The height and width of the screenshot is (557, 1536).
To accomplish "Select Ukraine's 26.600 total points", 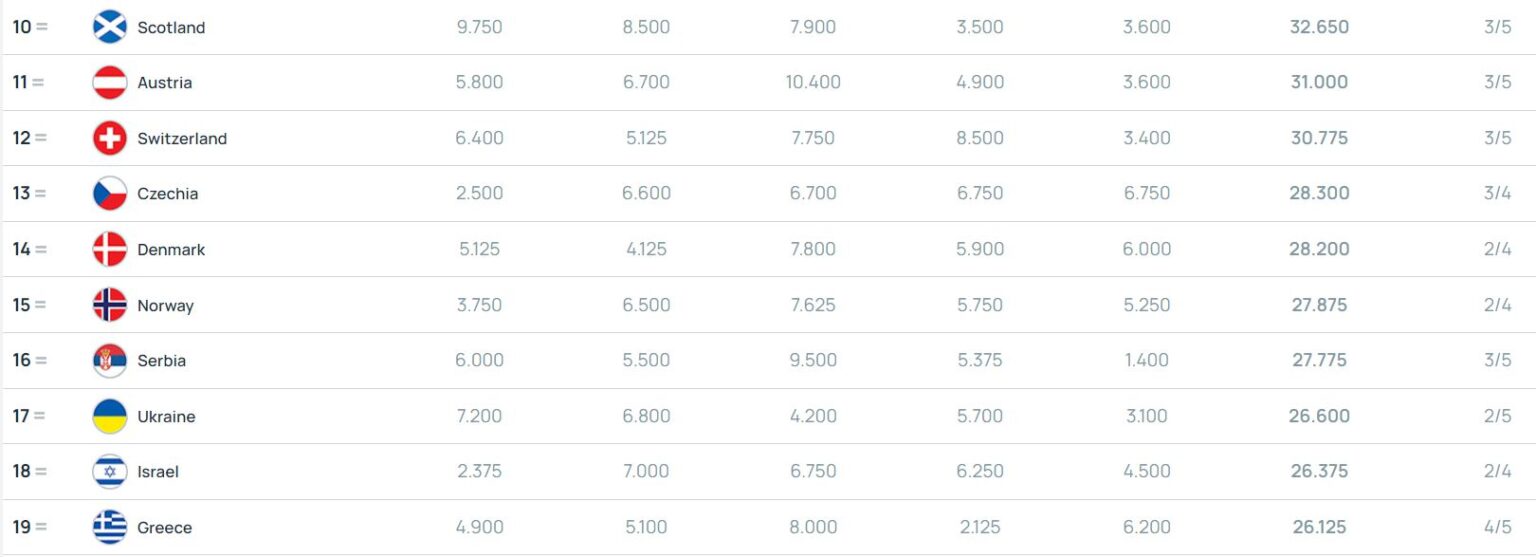I will (x=1319, y=416).
